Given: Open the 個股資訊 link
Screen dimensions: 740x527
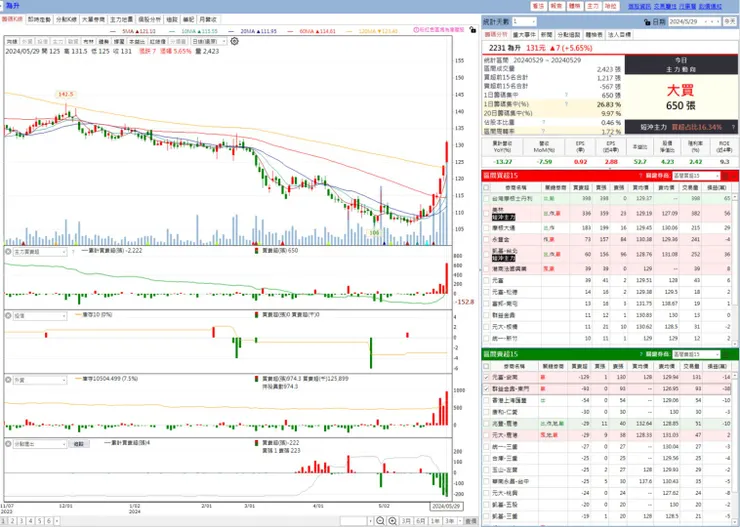Looking at the screenshot, I should 639,6.
